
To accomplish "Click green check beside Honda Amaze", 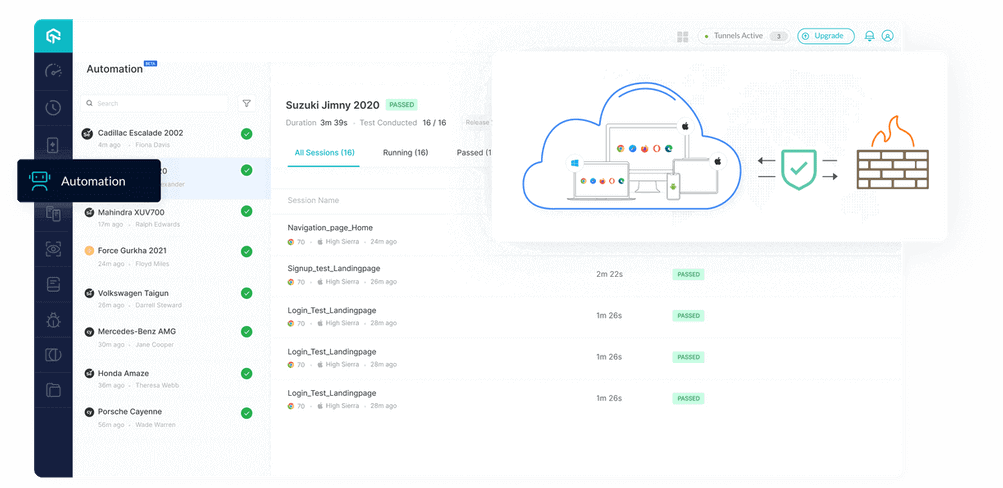I will 246,374.
